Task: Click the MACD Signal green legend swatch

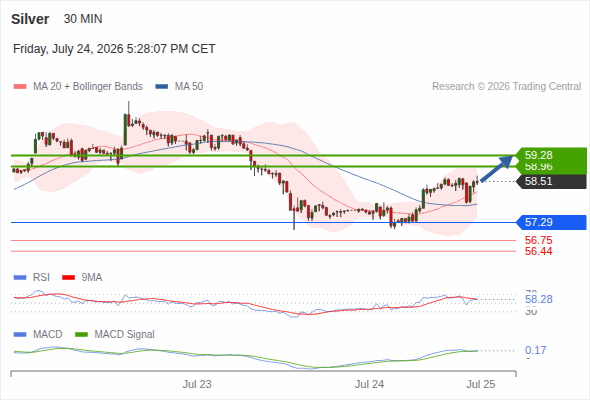Action: (x=81, y=335)
